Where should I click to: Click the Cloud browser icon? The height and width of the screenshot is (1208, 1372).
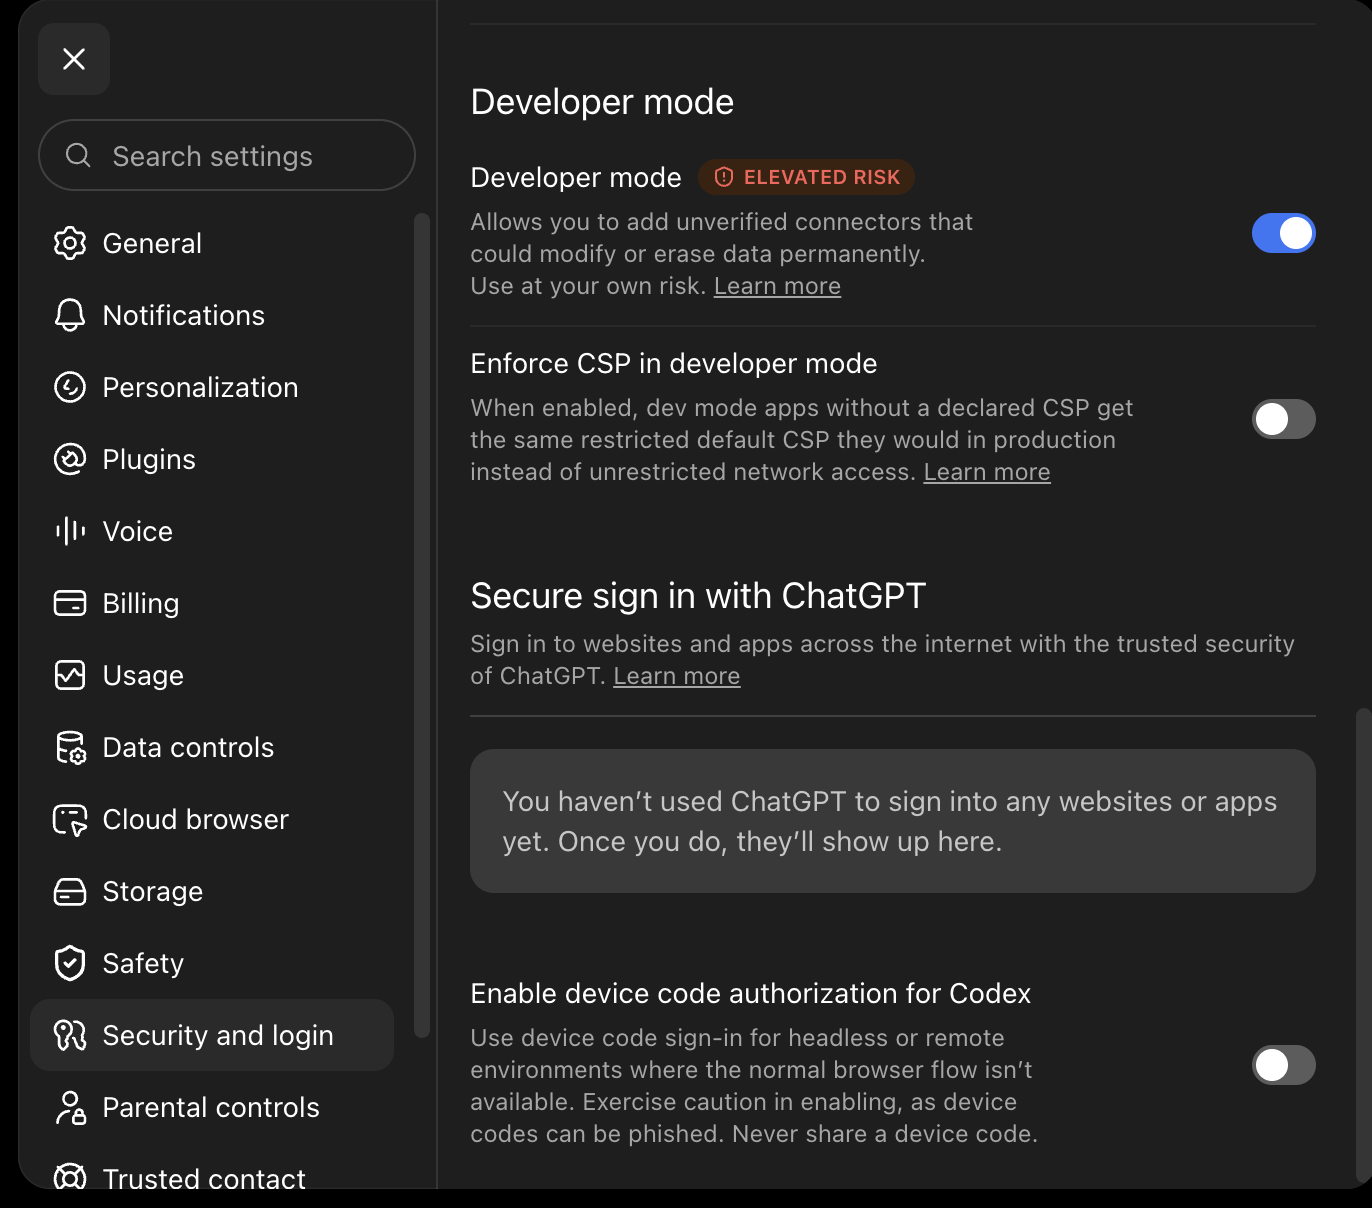point(70,819)
